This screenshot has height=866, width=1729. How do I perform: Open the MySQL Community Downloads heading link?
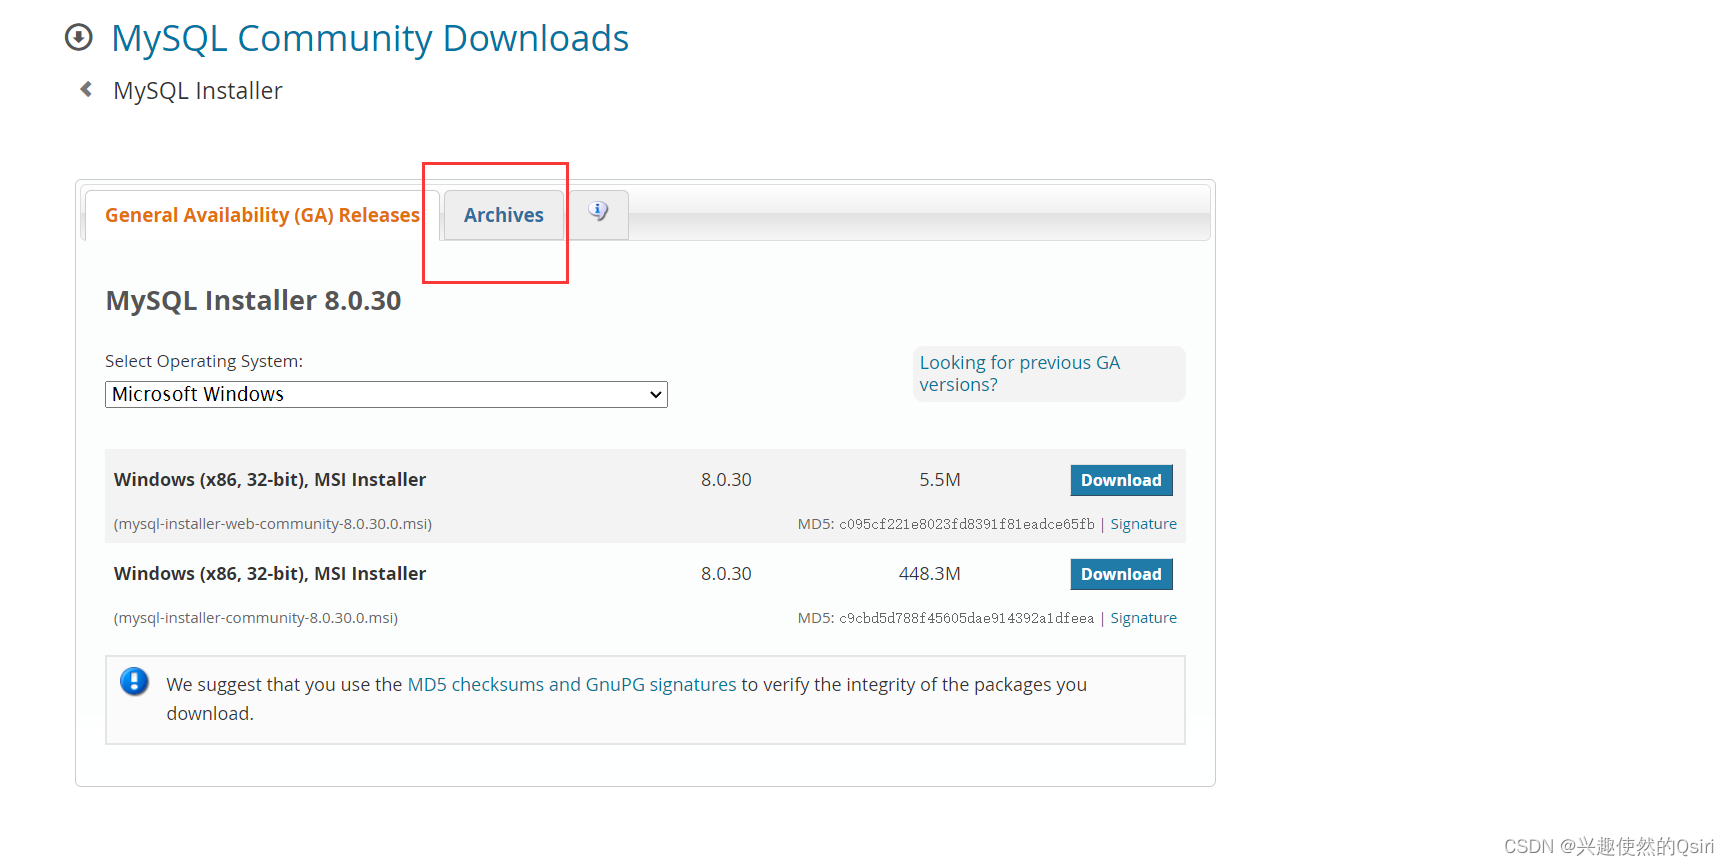click(x=370, y=38)
